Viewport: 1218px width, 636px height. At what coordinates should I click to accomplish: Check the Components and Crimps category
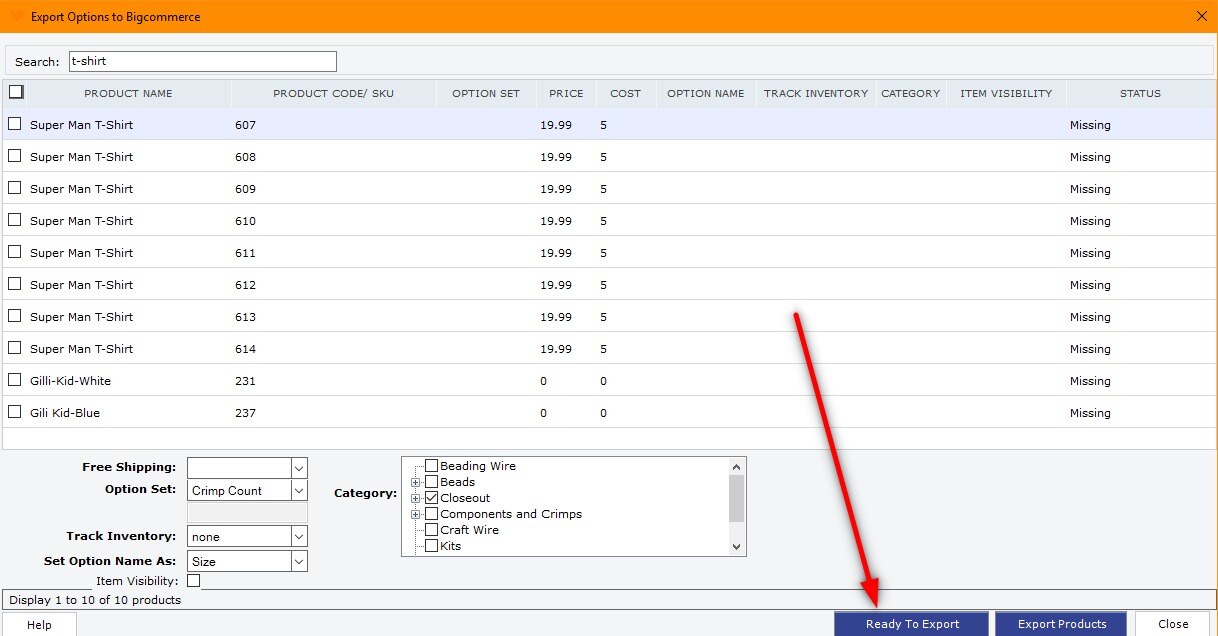click(432, 514)
